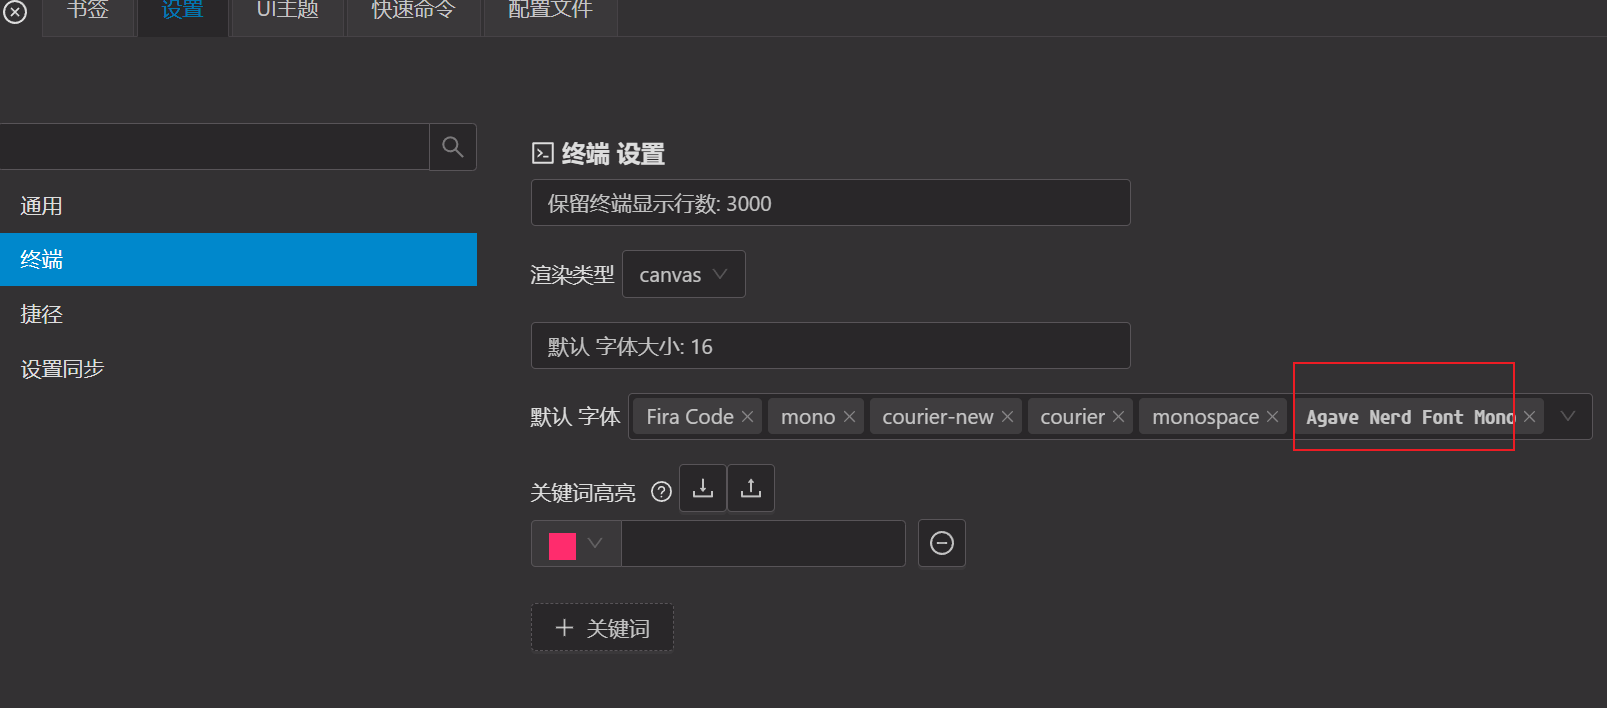Click the 关键词 add button

[x=602, y=628]
